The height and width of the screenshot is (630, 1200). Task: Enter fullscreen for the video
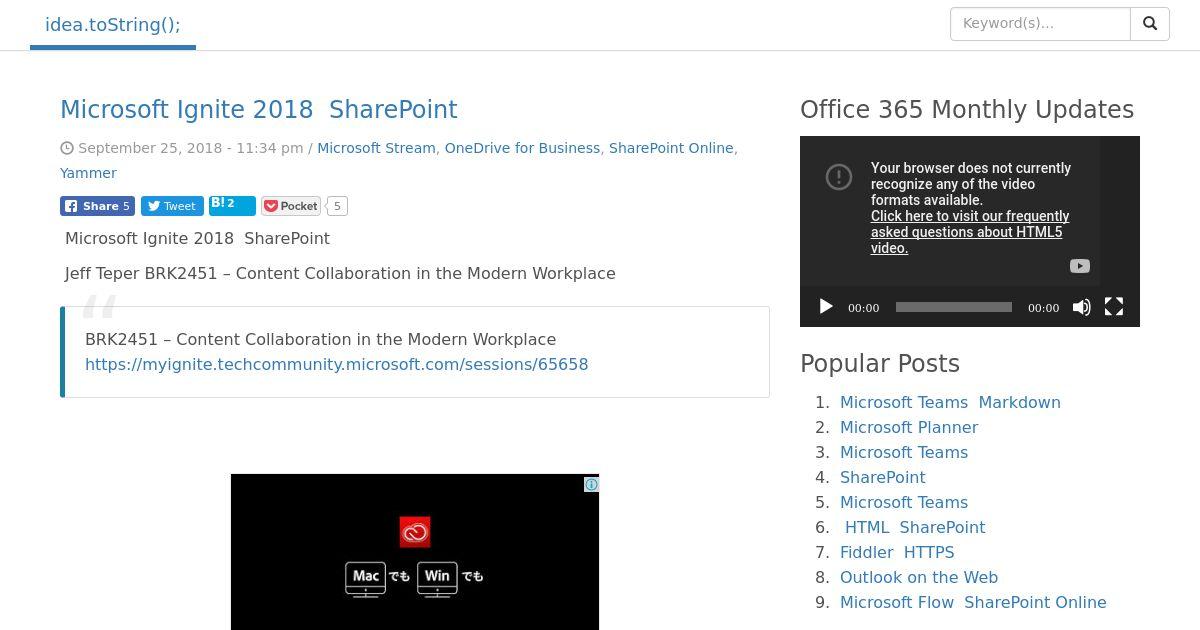pos(1114,307)
